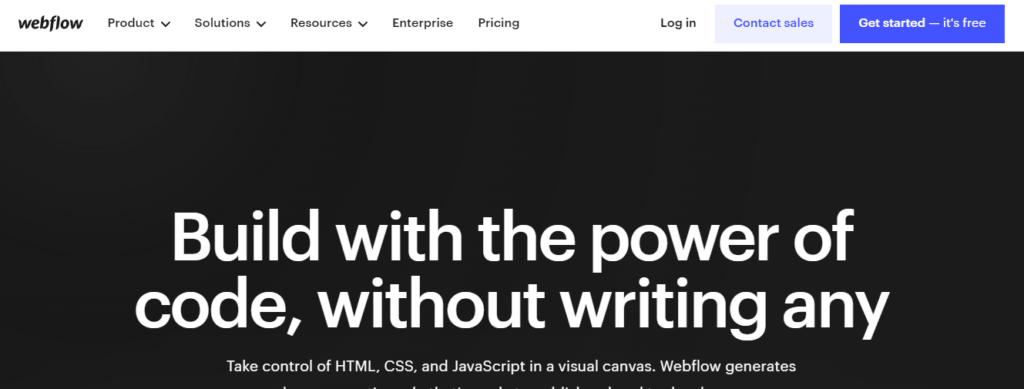Click the headline line "Build with the power of"
1024x389 pixels.
(x=513, y=236)
